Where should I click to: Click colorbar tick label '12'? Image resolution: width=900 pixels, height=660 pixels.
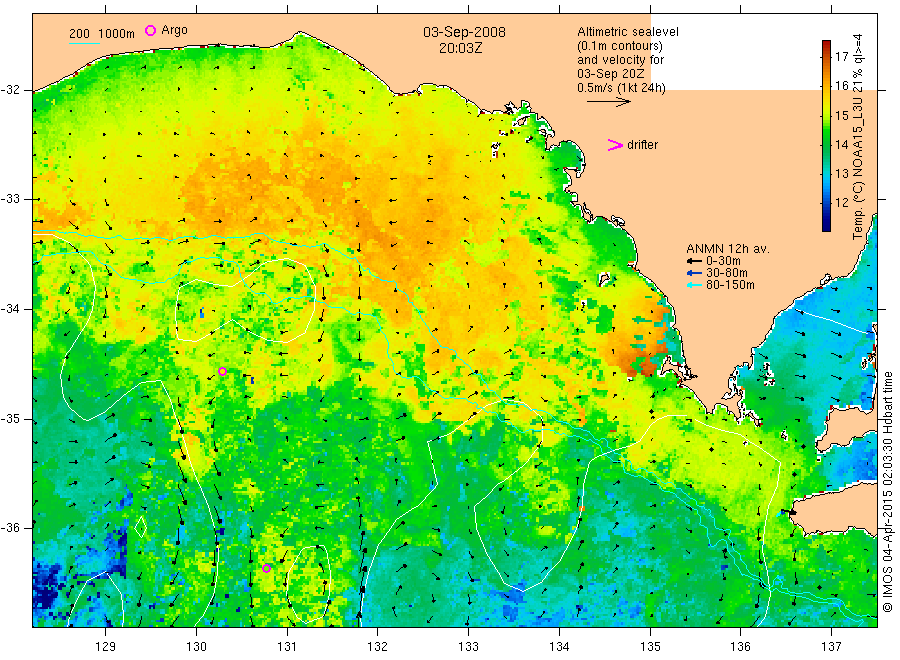(841, 203)
